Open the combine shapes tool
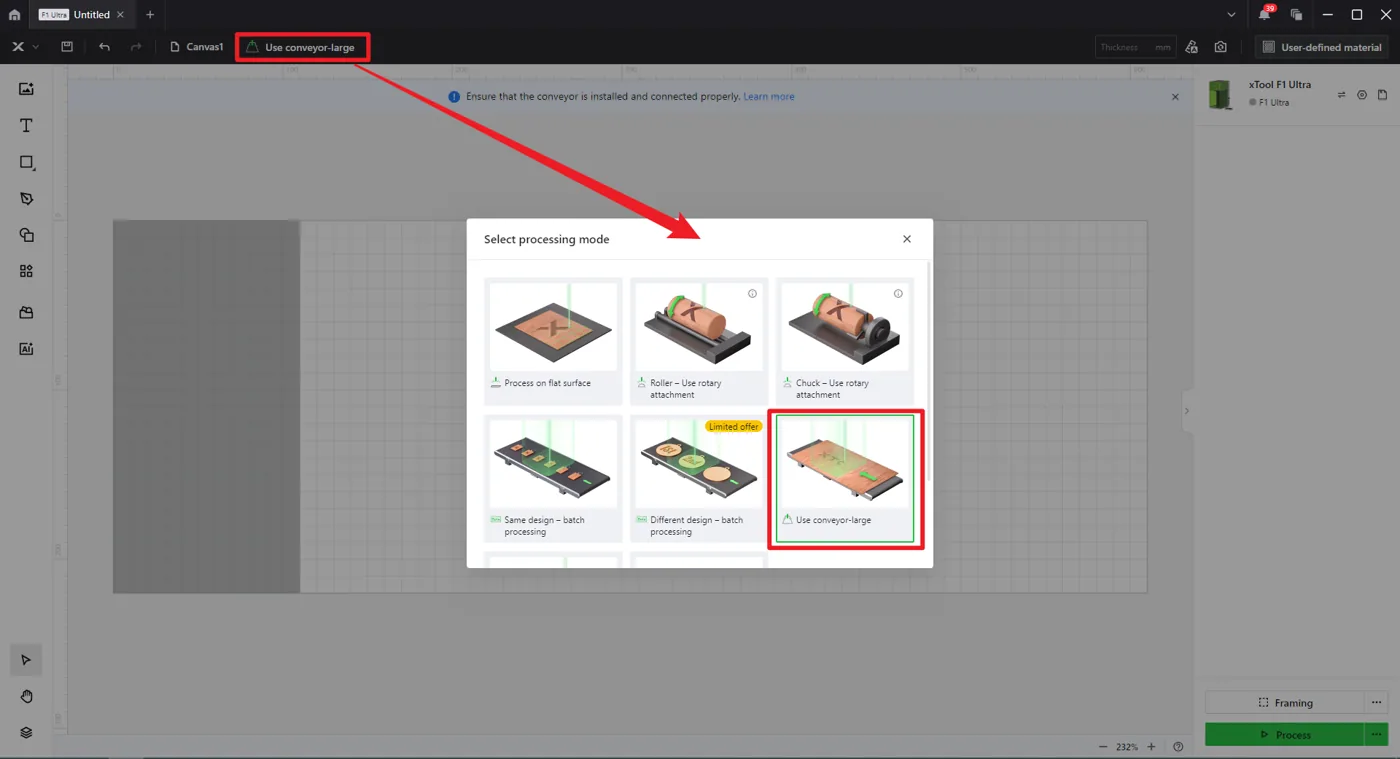Screen dimensions: 1400x759 point(26,235)
